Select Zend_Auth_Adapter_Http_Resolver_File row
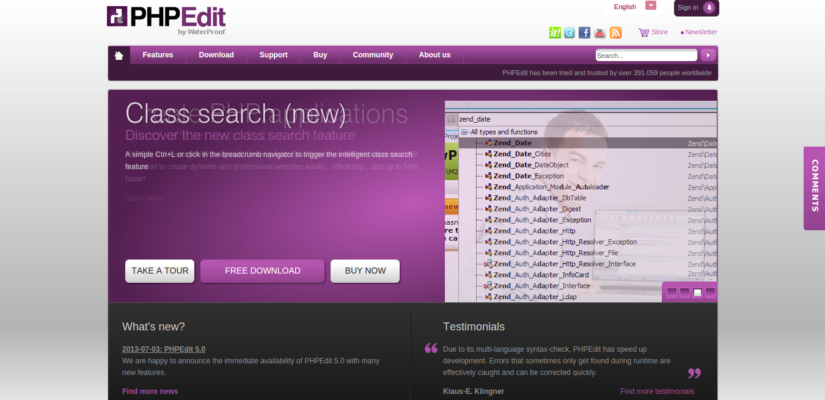The height and width of the screenshot is (400, 825). pyautogui.click(x=588, y=253)
